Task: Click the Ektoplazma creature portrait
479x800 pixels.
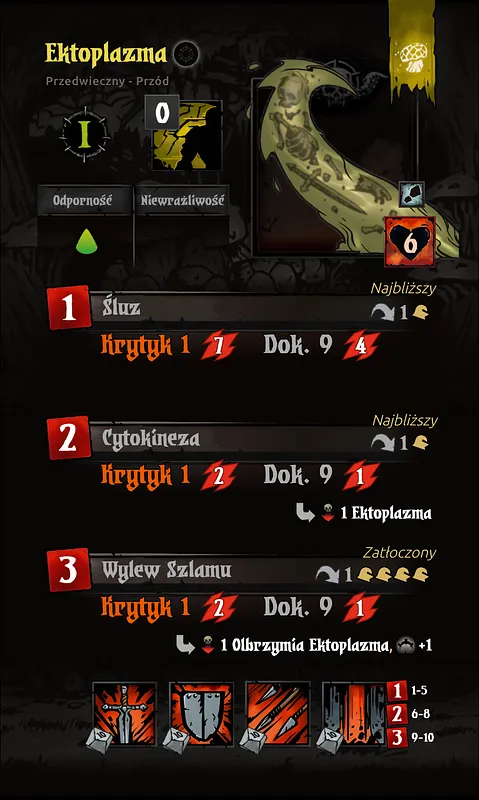Action: [x=334, y=166]
